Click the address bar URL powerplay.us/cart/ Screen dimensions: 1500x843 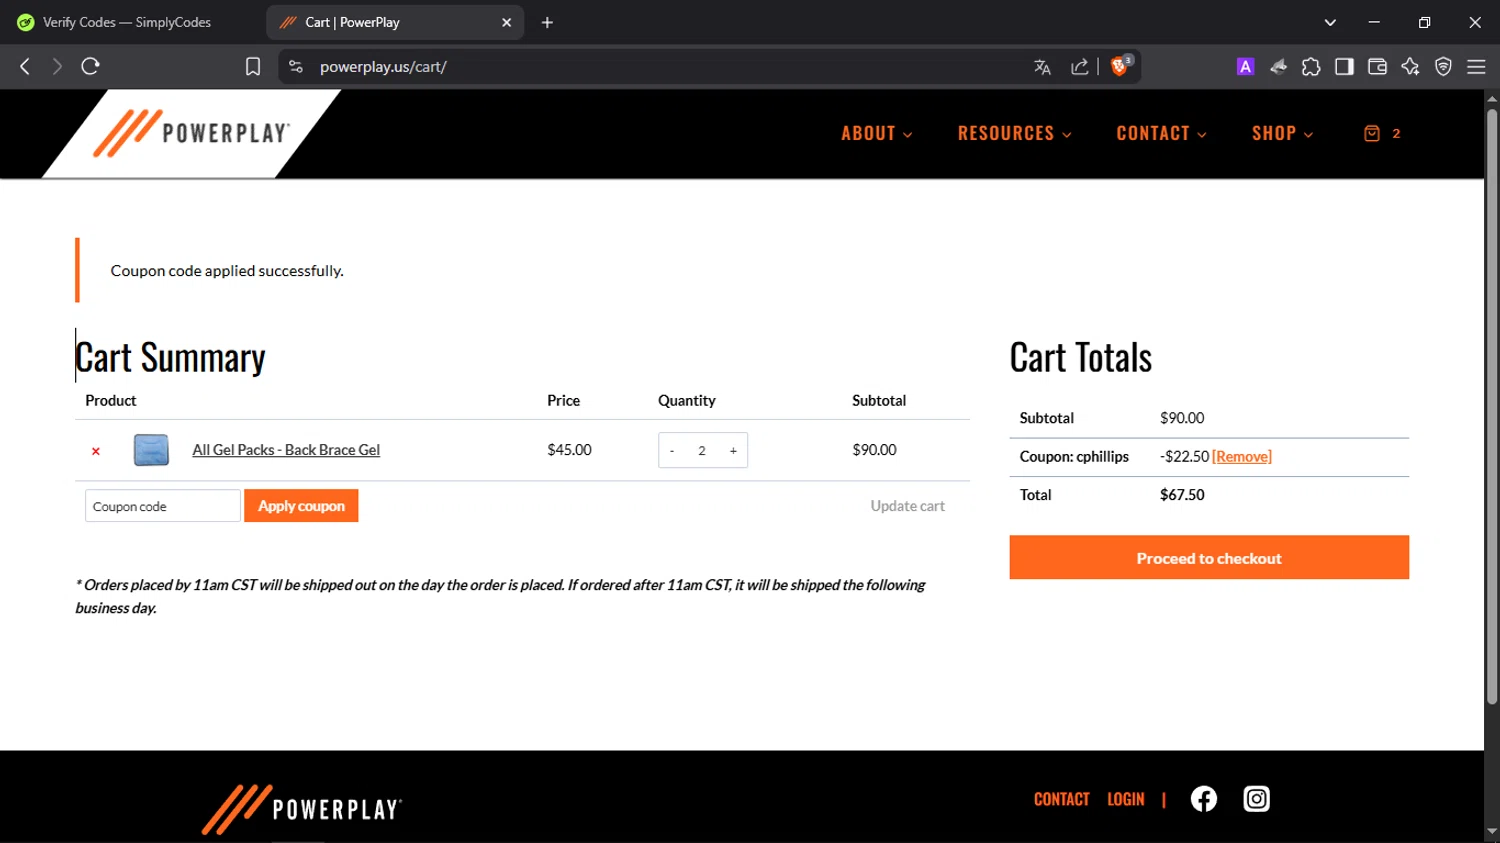pyautogui.click(x=383, y=67)
